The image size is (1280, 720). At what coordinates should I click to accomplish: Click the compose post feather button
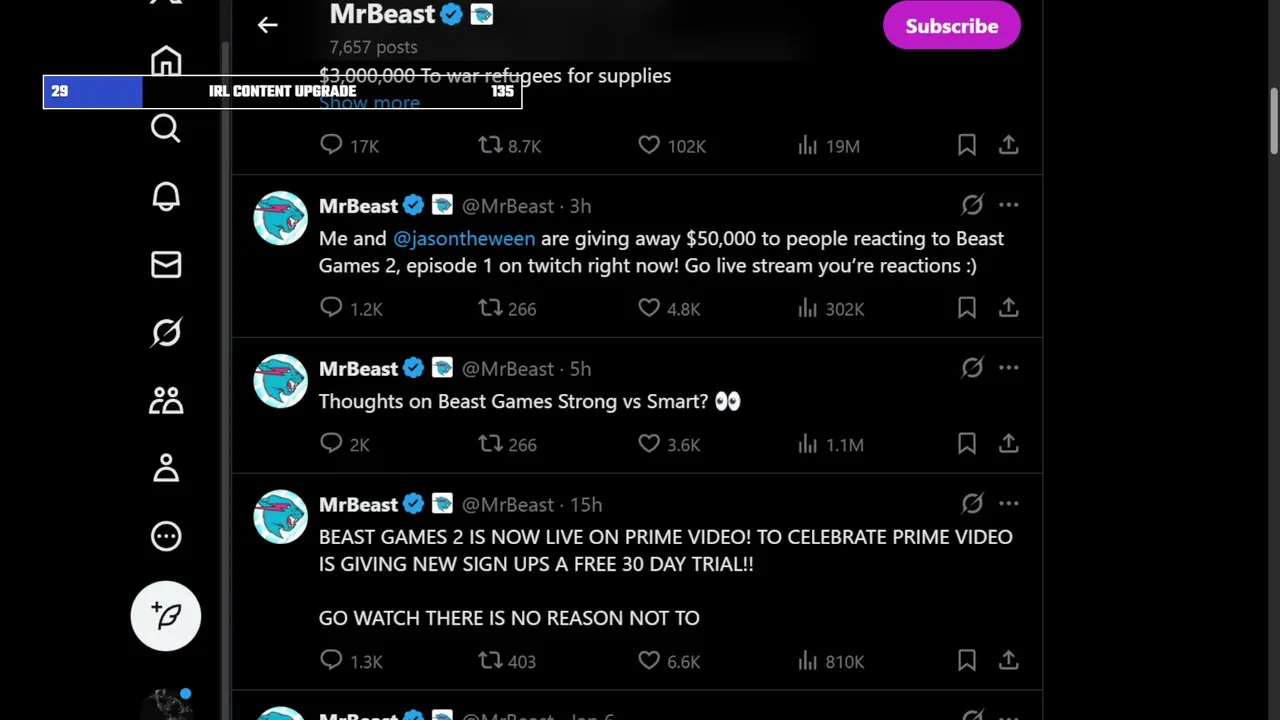pyautogui.click(x=166, y=616)
